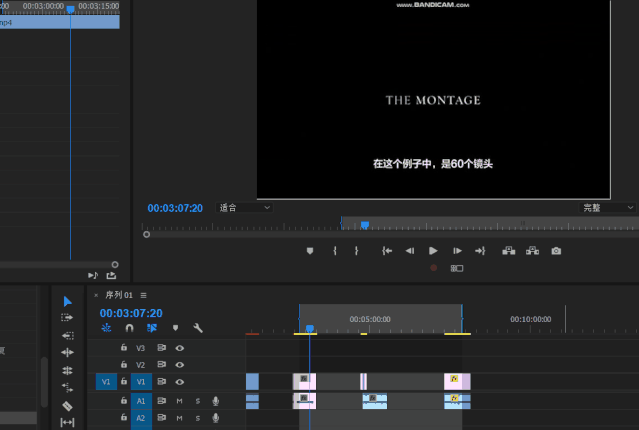The width and height of the screenshot is (639, 430).
Task: Lock audio track A2
Action: click(124, 417)
